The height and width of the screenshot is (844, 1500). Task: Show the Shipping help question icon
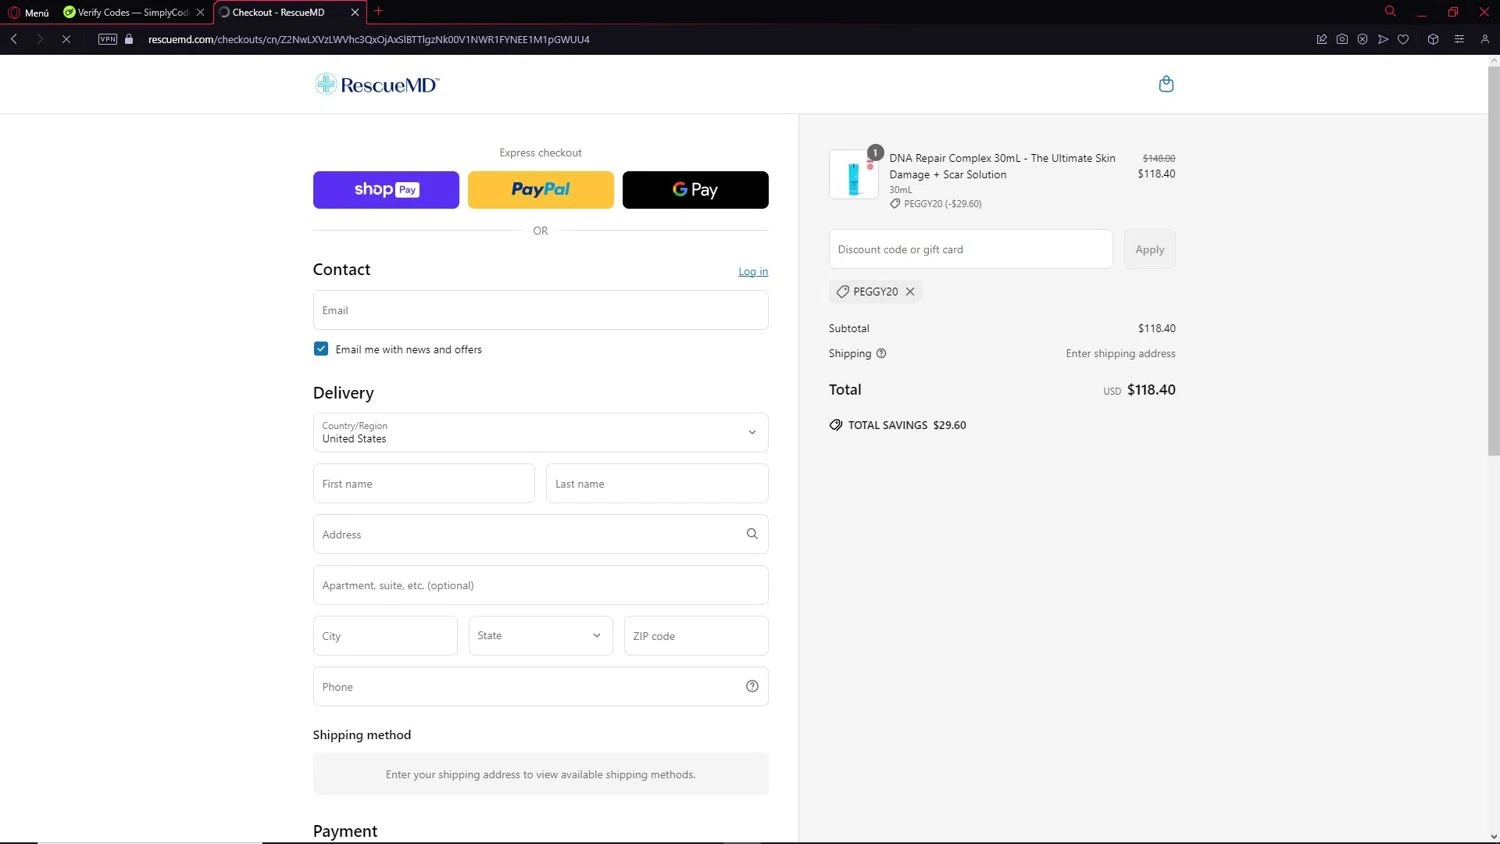tap(881, 353)
